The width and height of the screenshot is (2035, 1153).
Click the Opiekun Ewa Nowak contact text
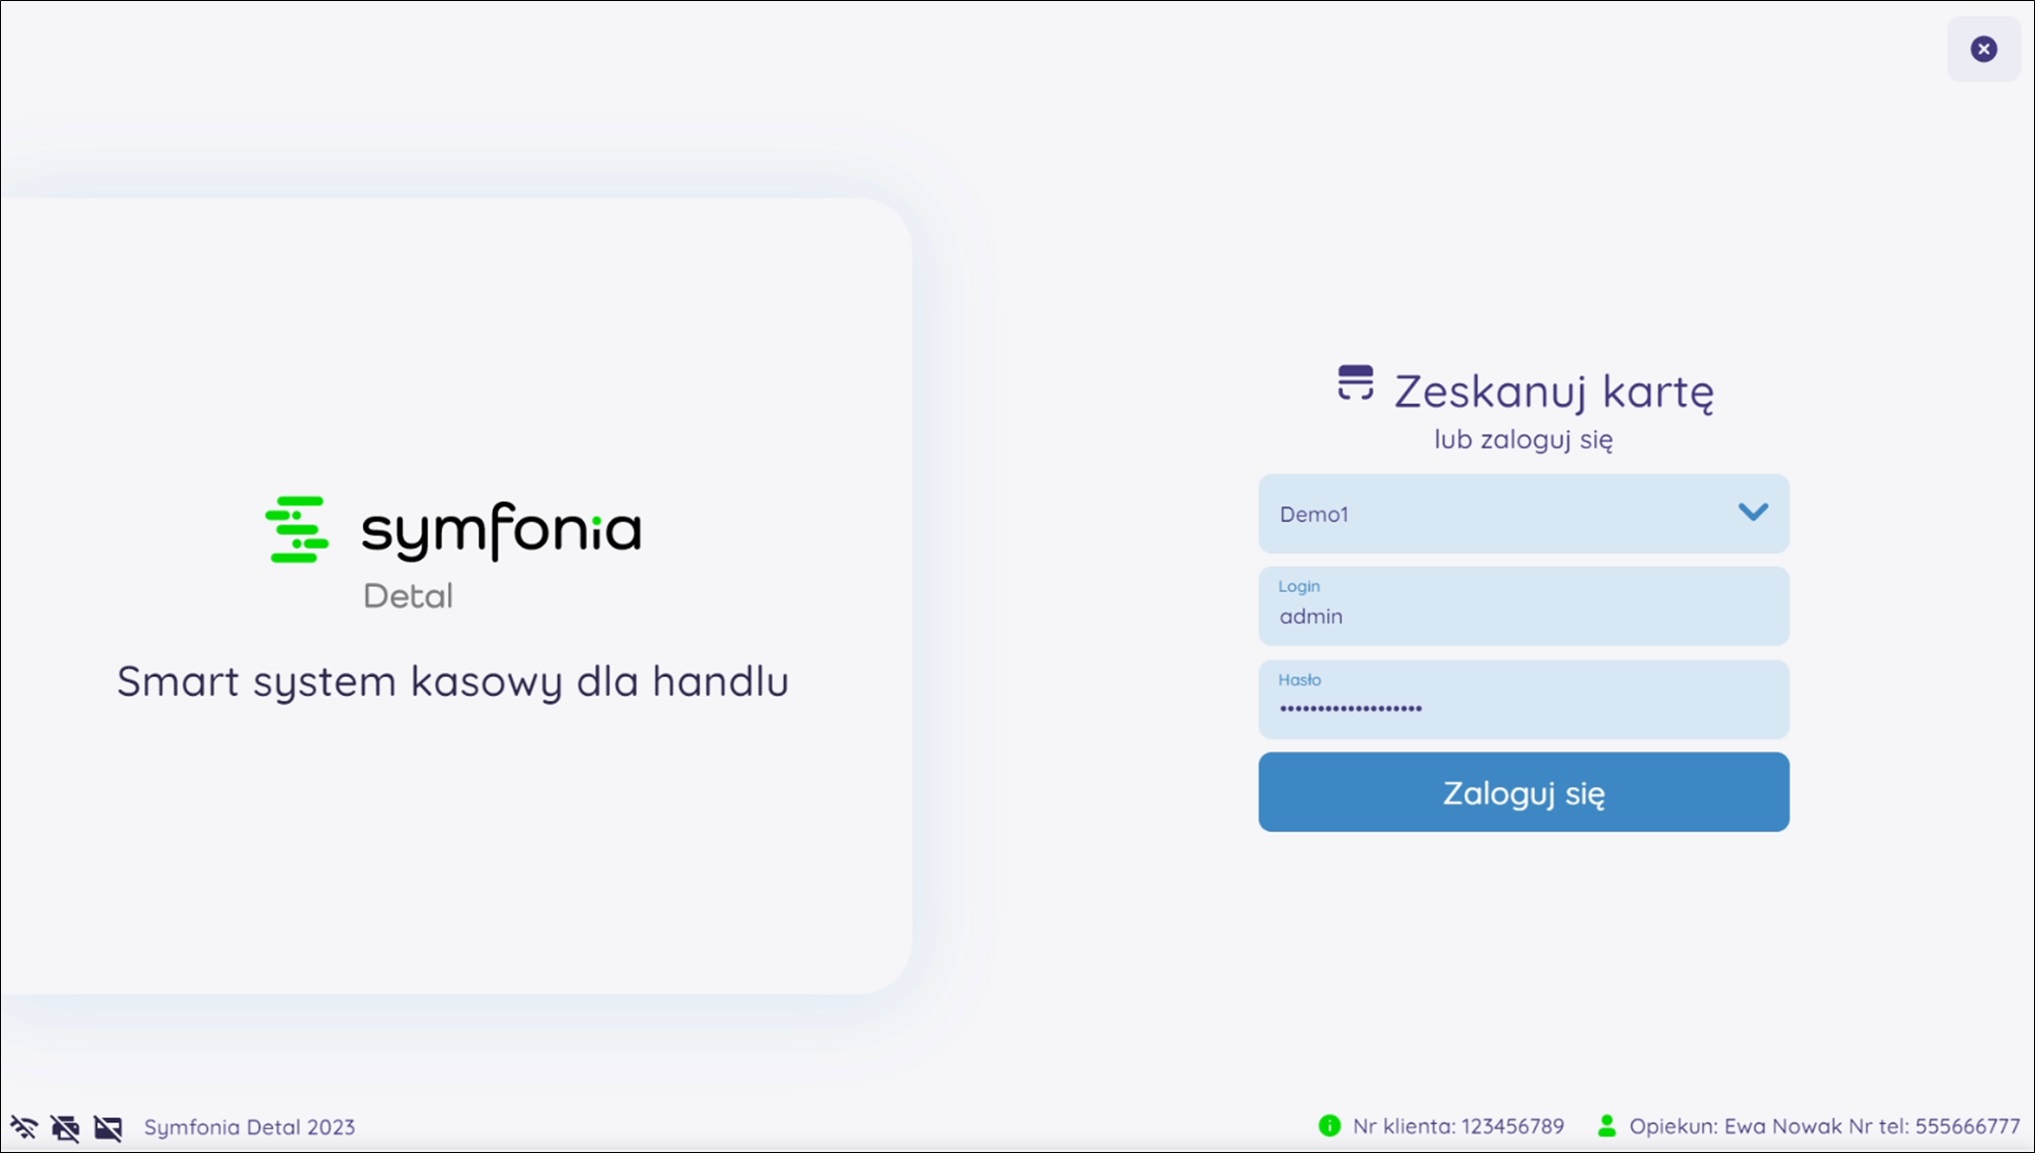point(1824,1126)
